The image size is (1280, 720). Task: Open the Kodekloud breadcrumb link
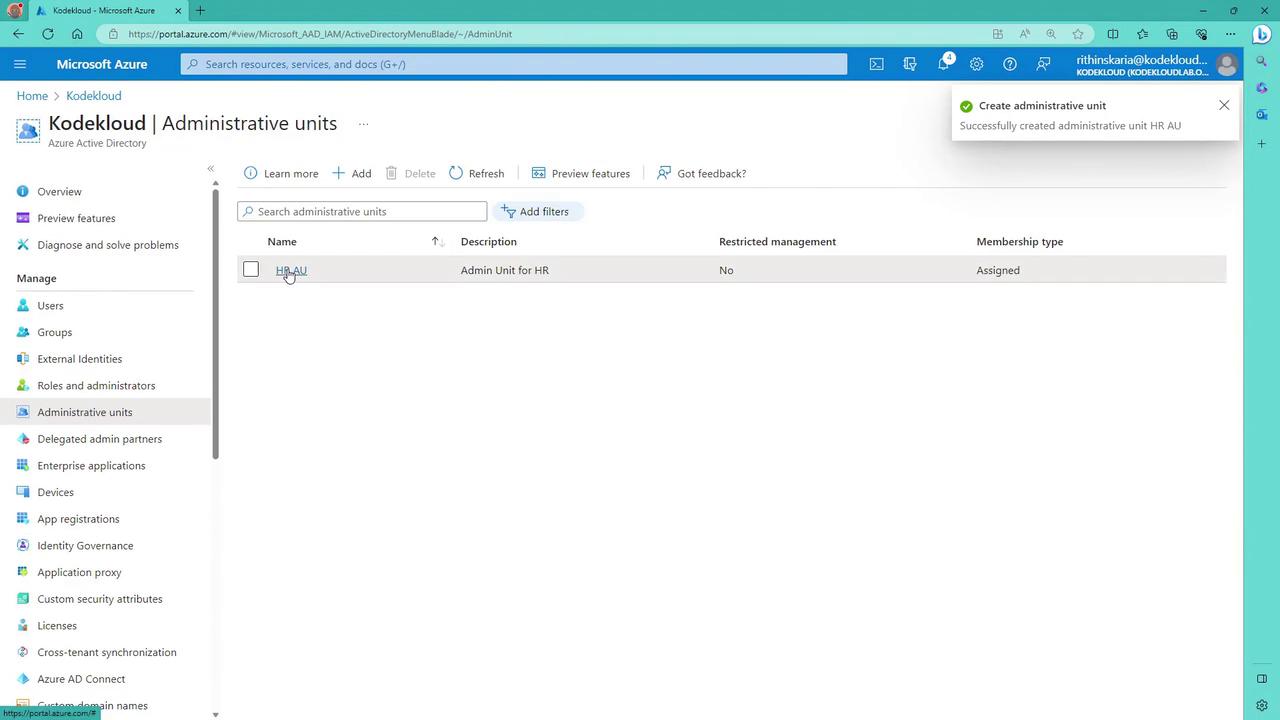94,96
